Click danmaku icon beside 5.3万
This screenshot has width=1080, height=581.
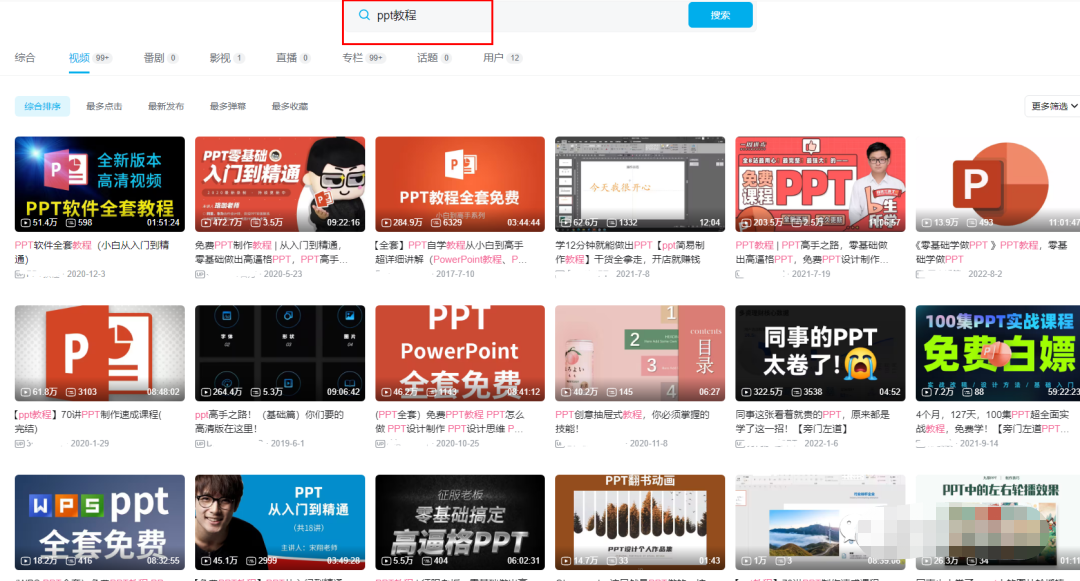(x=256, y=392)
